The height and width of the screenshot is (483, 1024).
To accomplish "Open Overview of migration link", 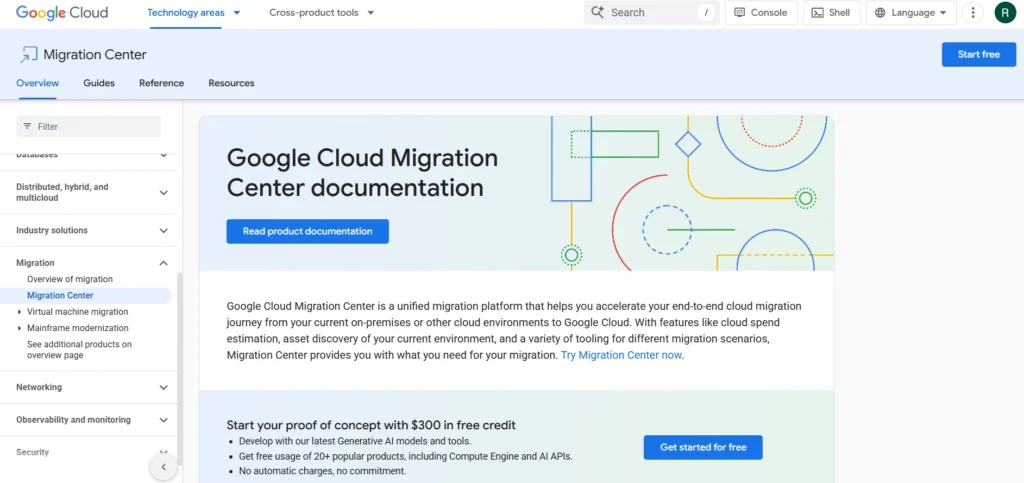I will point(70,279).
